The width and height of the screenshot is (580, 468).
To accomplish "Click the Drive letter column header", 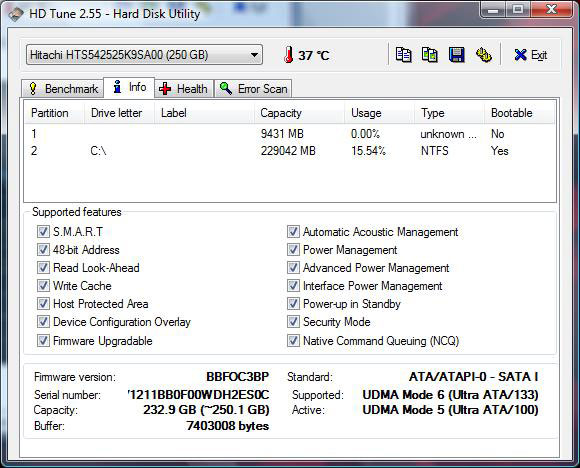I will point(119,113).
